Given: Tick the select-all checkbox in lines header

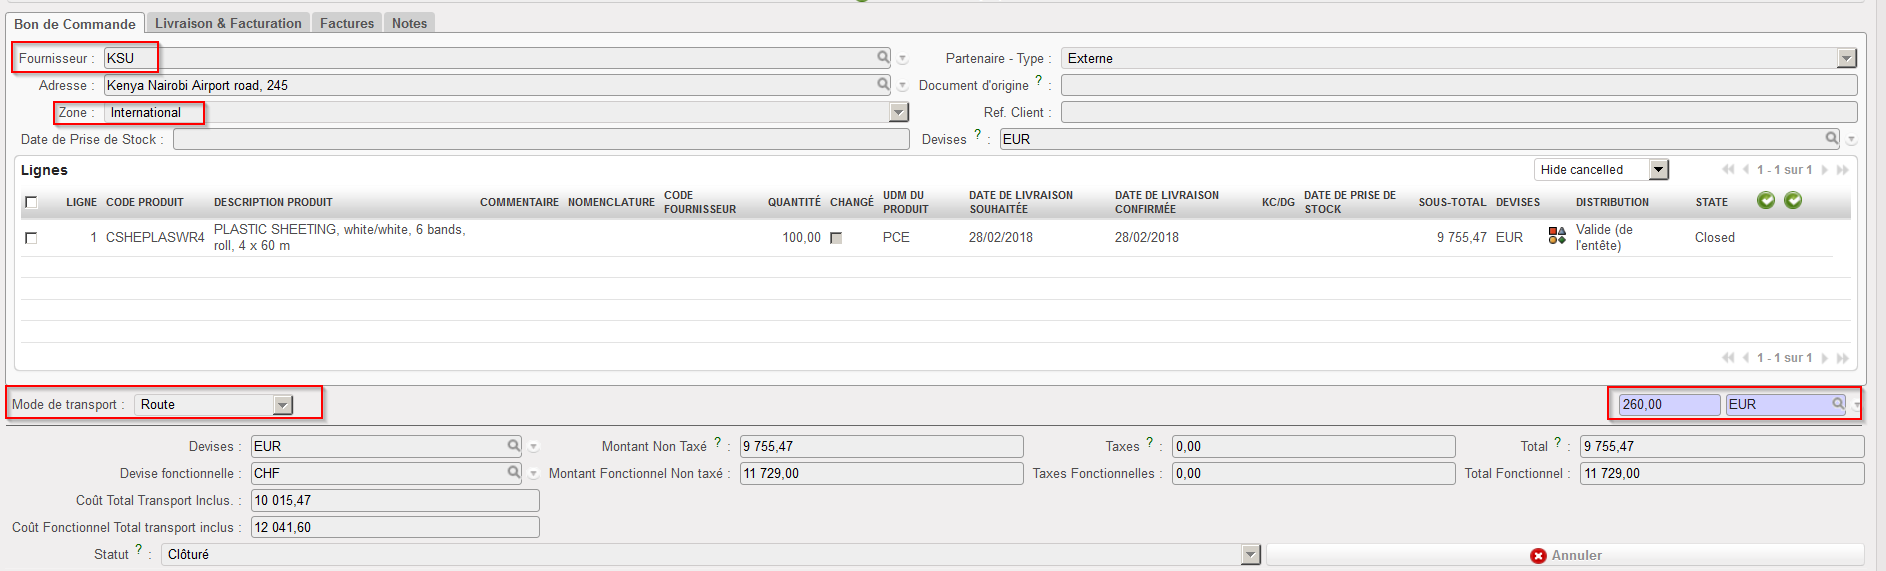Looking at the screenshot, I should pos(31,202).
